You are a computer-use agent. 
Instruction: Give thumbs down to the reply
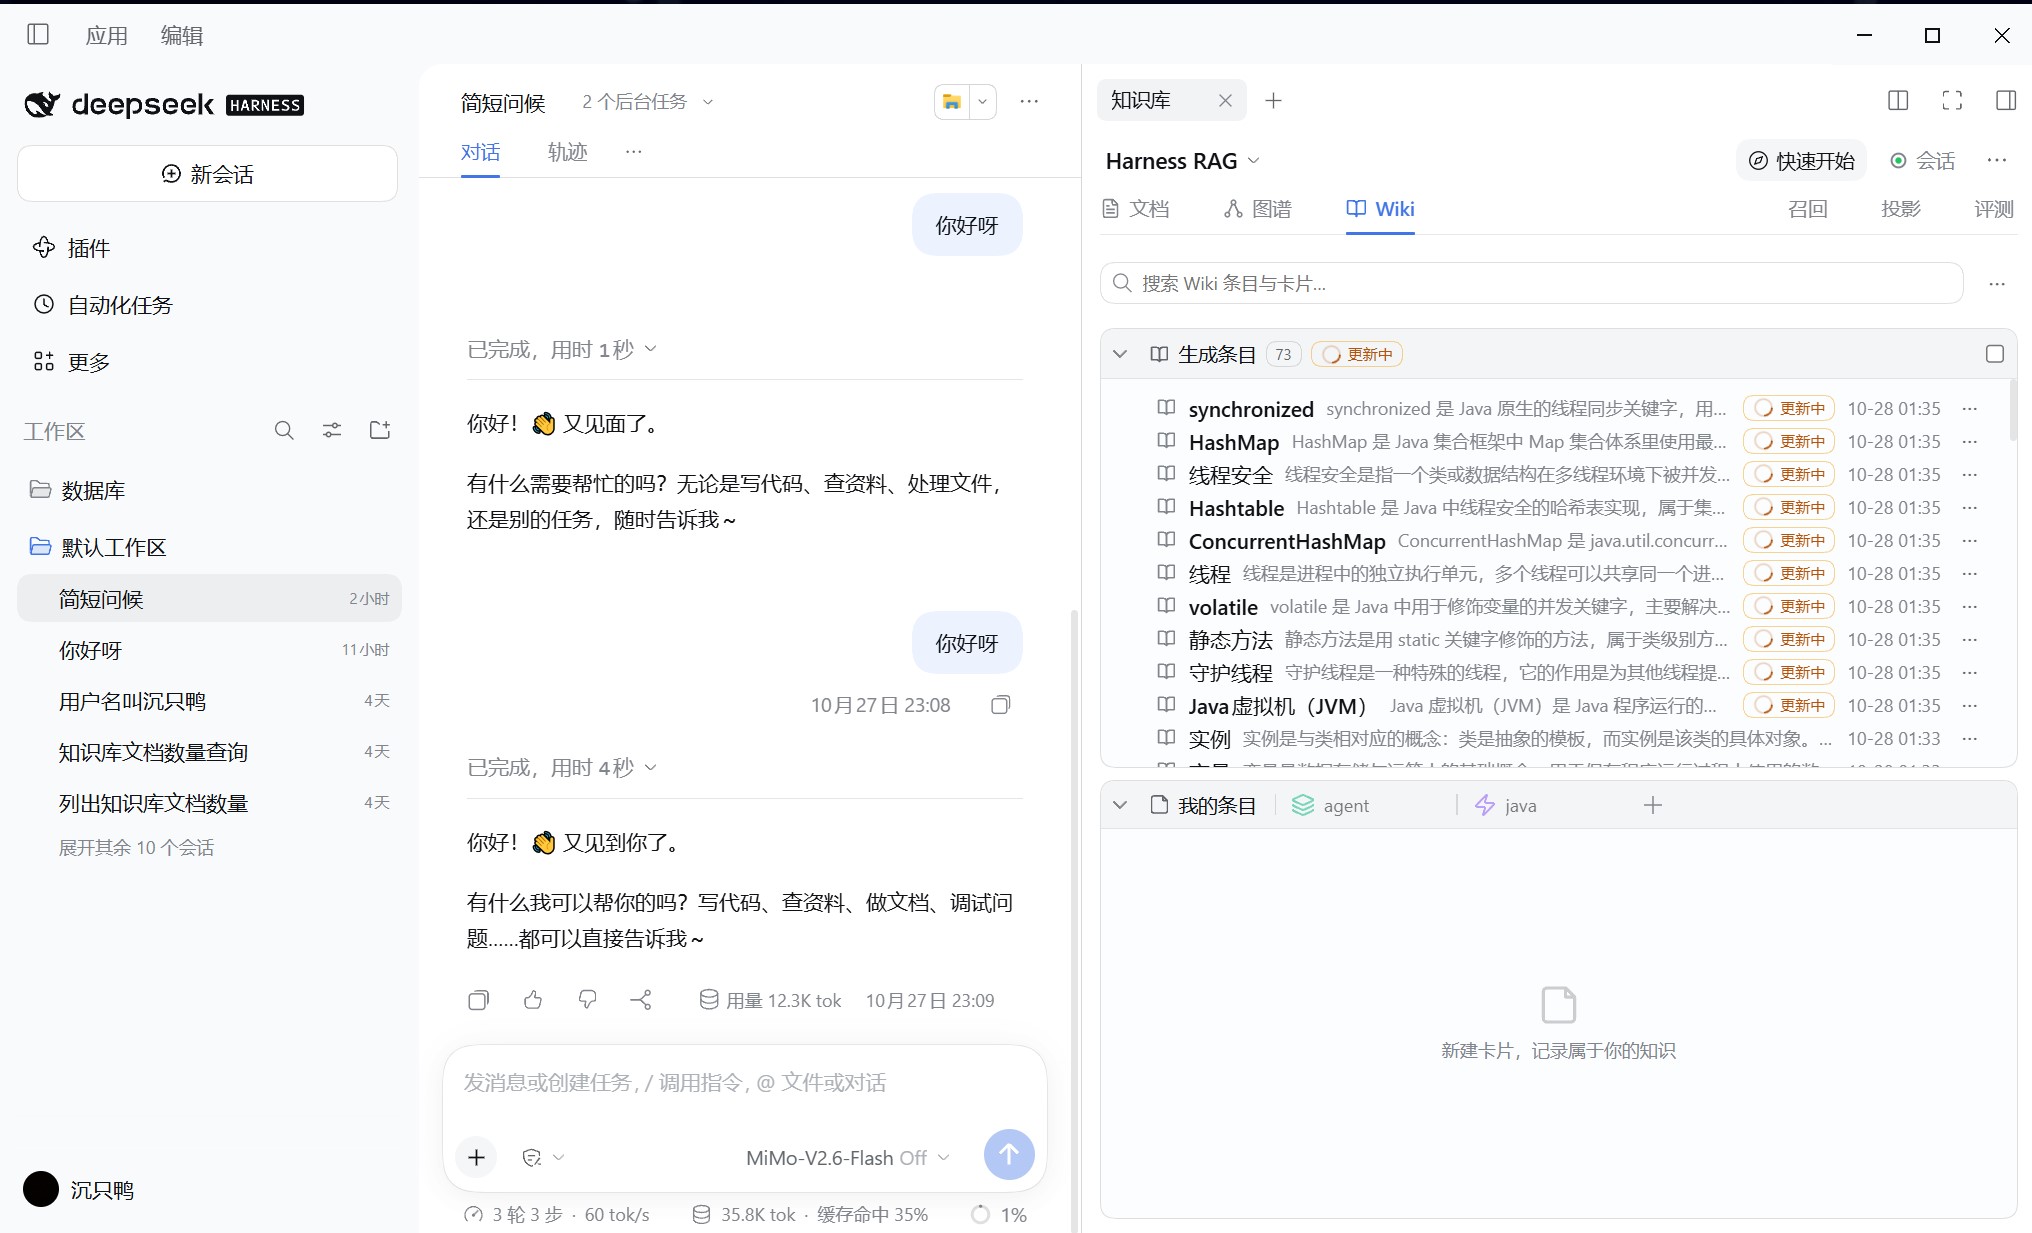(x=587, y=1000)
